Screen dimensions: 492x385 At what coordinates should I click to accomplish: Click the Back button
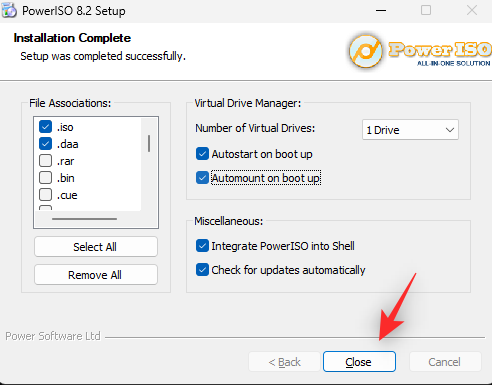pyautogui.click(x=284, y=362)
